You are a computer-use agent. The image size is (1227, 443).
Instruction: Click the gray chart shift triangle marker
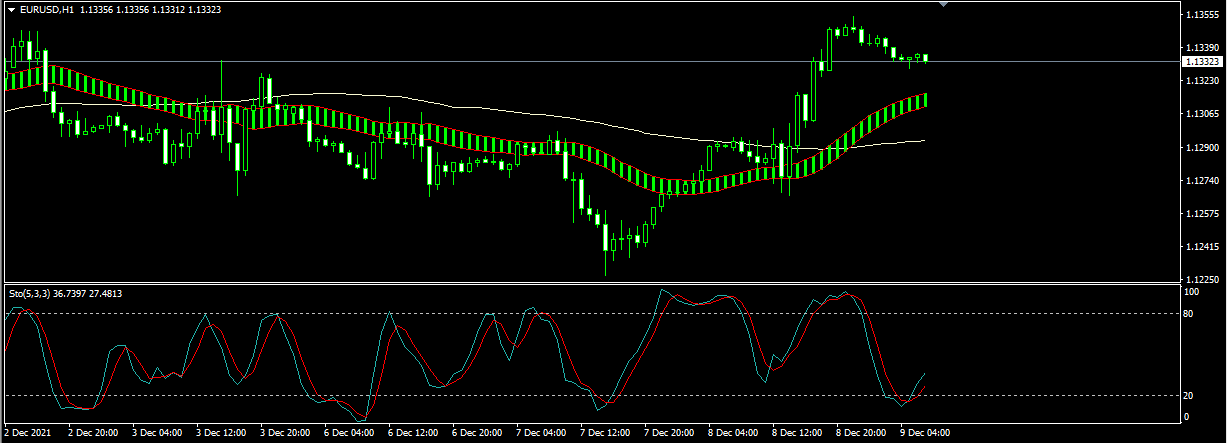click(943, 5)
